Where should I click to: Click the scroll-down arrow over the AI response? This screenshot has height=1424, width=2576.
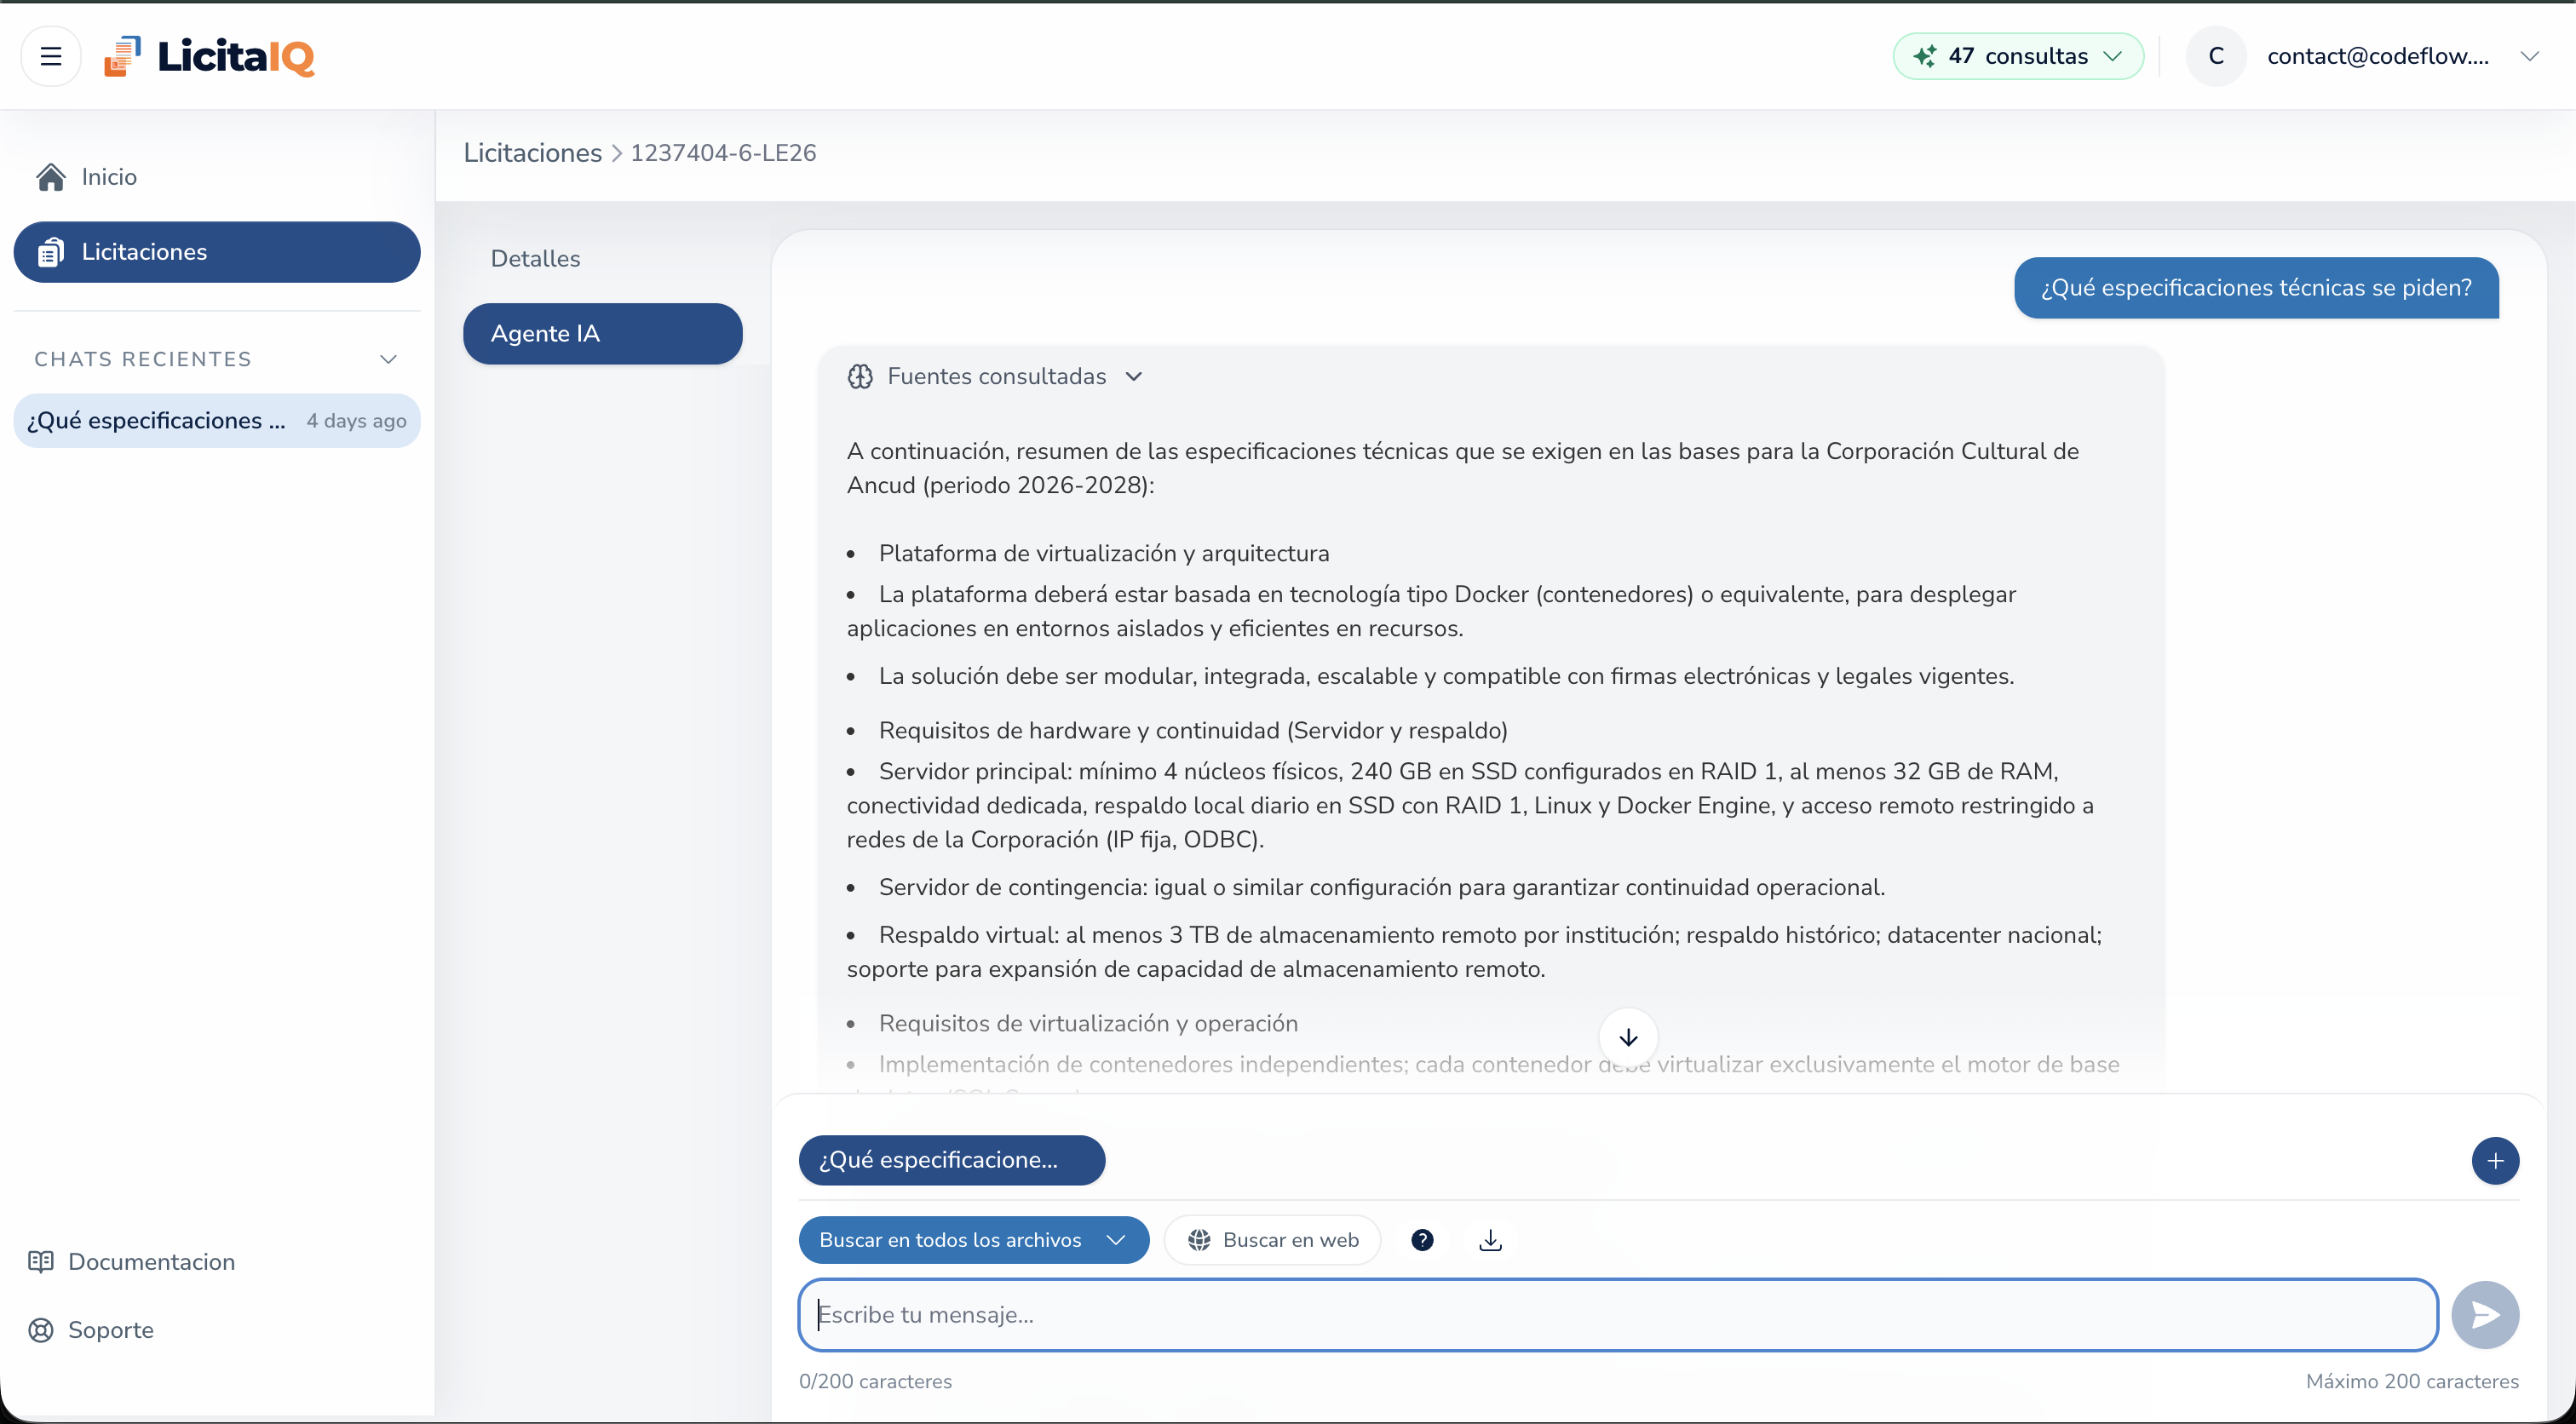[x=1627, y=1036]
